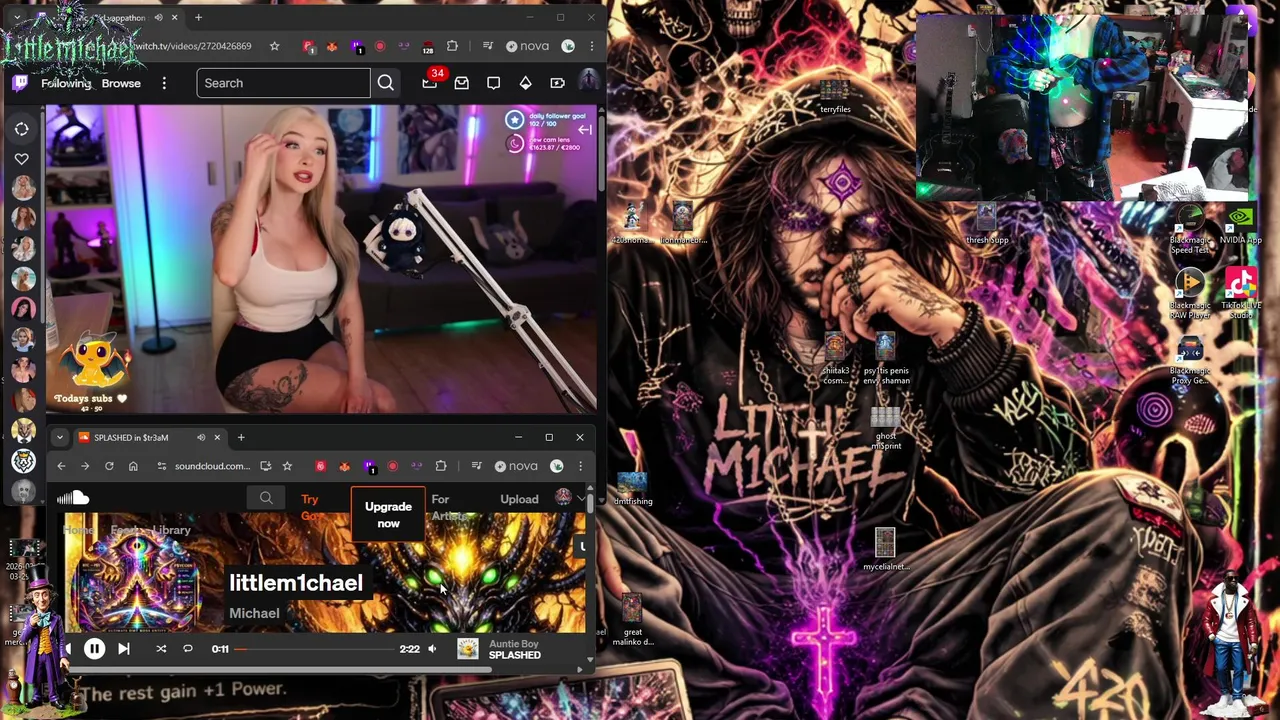Toggle repeat in the SoundCloud player
The width and height of the screenshot is (1280, 720).
(188, 649)
